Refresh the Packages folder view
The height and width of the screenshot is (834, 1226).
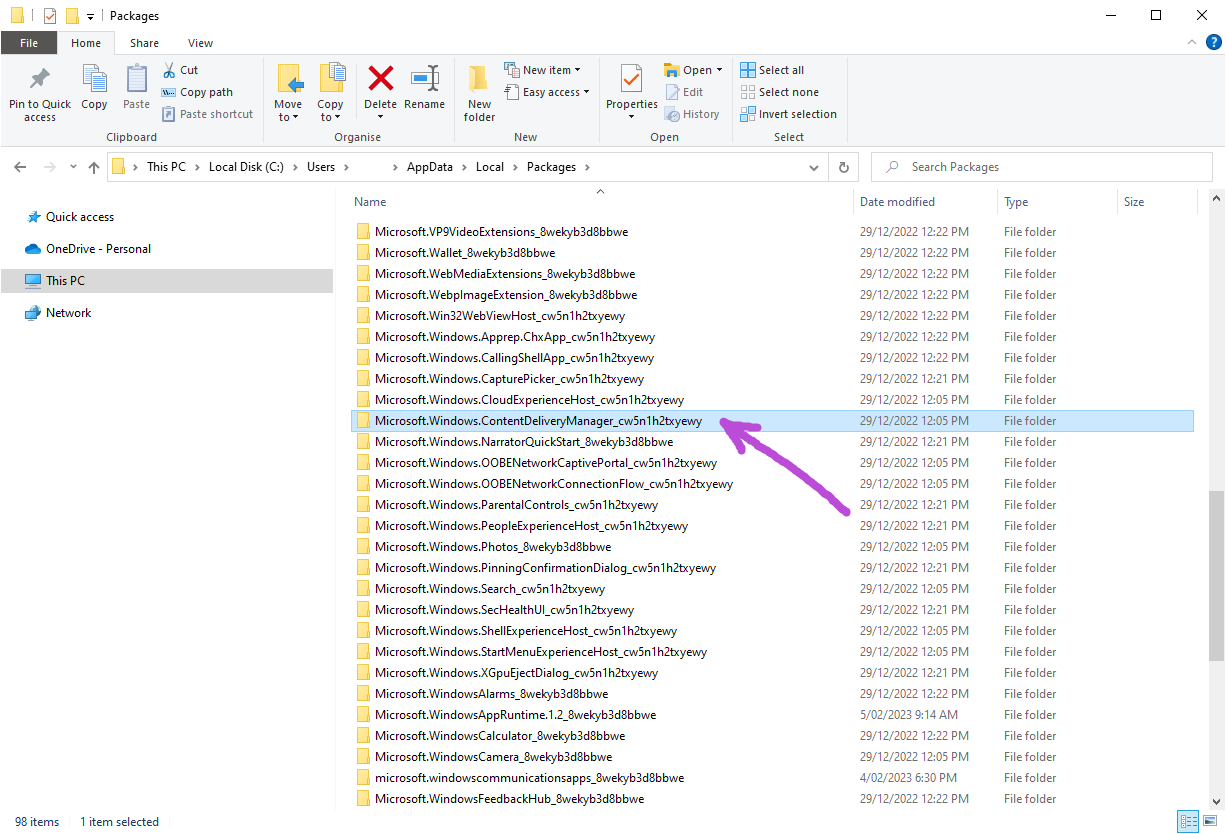[x=844, y=167]
